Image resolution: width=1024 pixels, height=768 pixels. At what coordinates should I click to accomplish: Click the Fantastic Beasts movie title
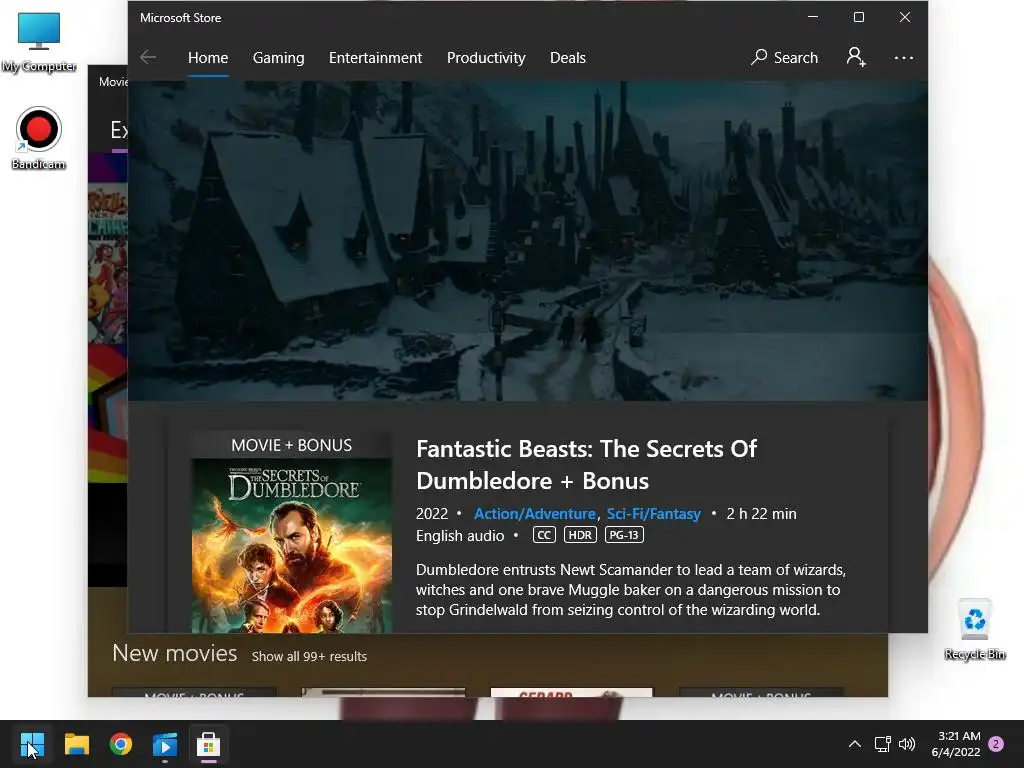pyautogui.click(x=586, y=464)
